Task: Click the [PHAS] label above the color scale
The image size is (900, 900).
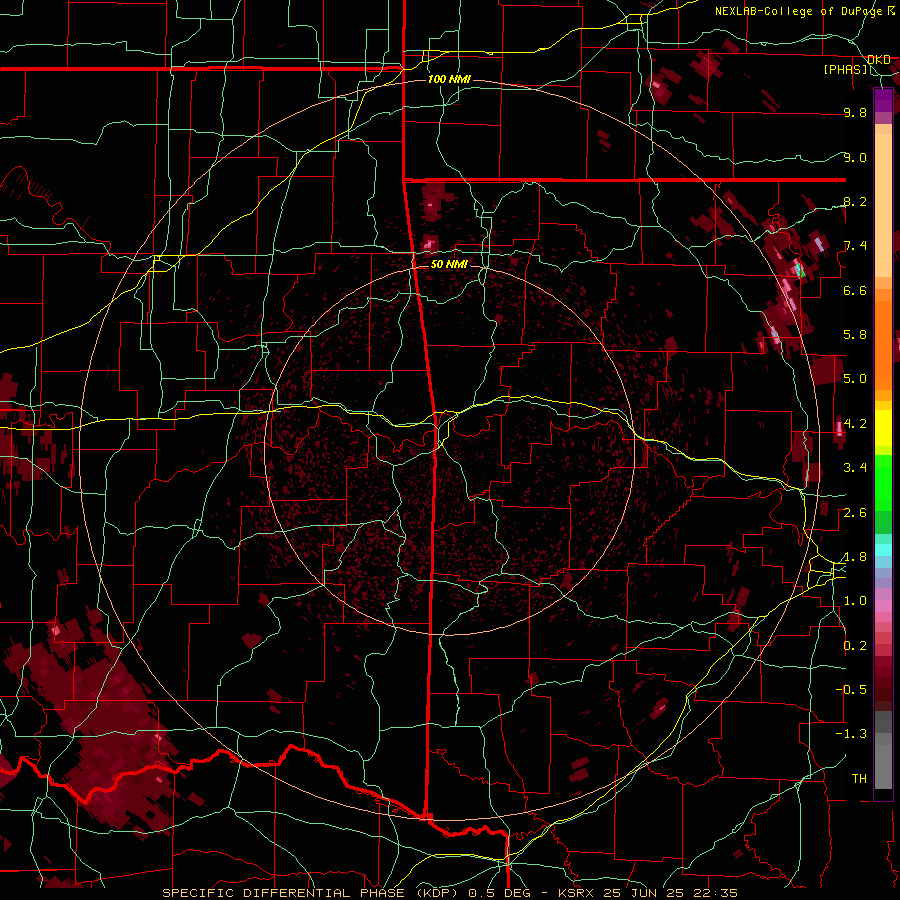Action: click(x=846, y=69)
